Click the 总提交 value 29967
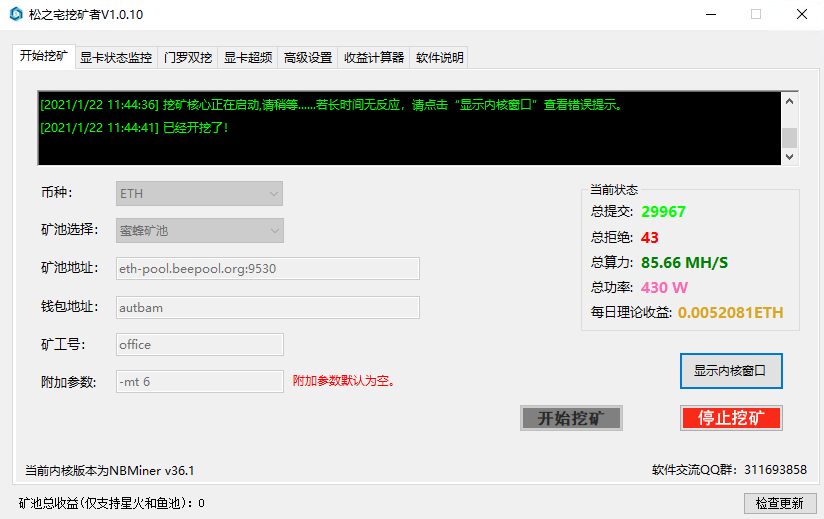 click(663, 212)
